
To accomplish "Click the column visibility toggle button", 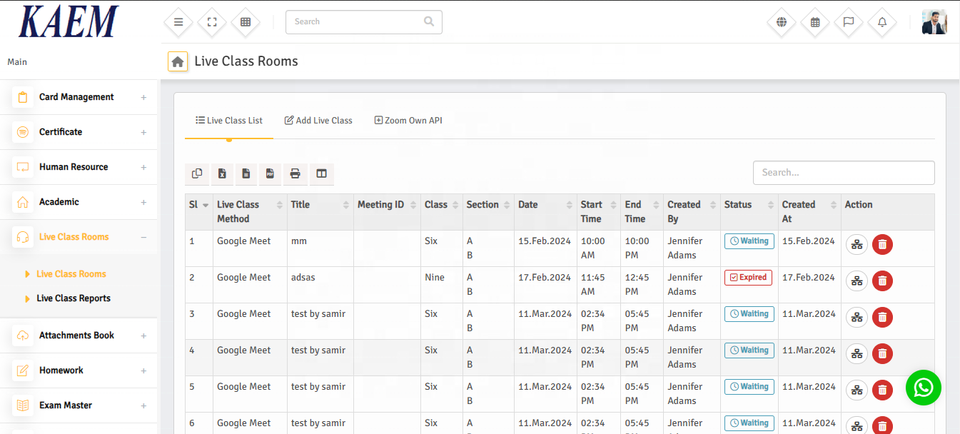I will tap(321, 174).
